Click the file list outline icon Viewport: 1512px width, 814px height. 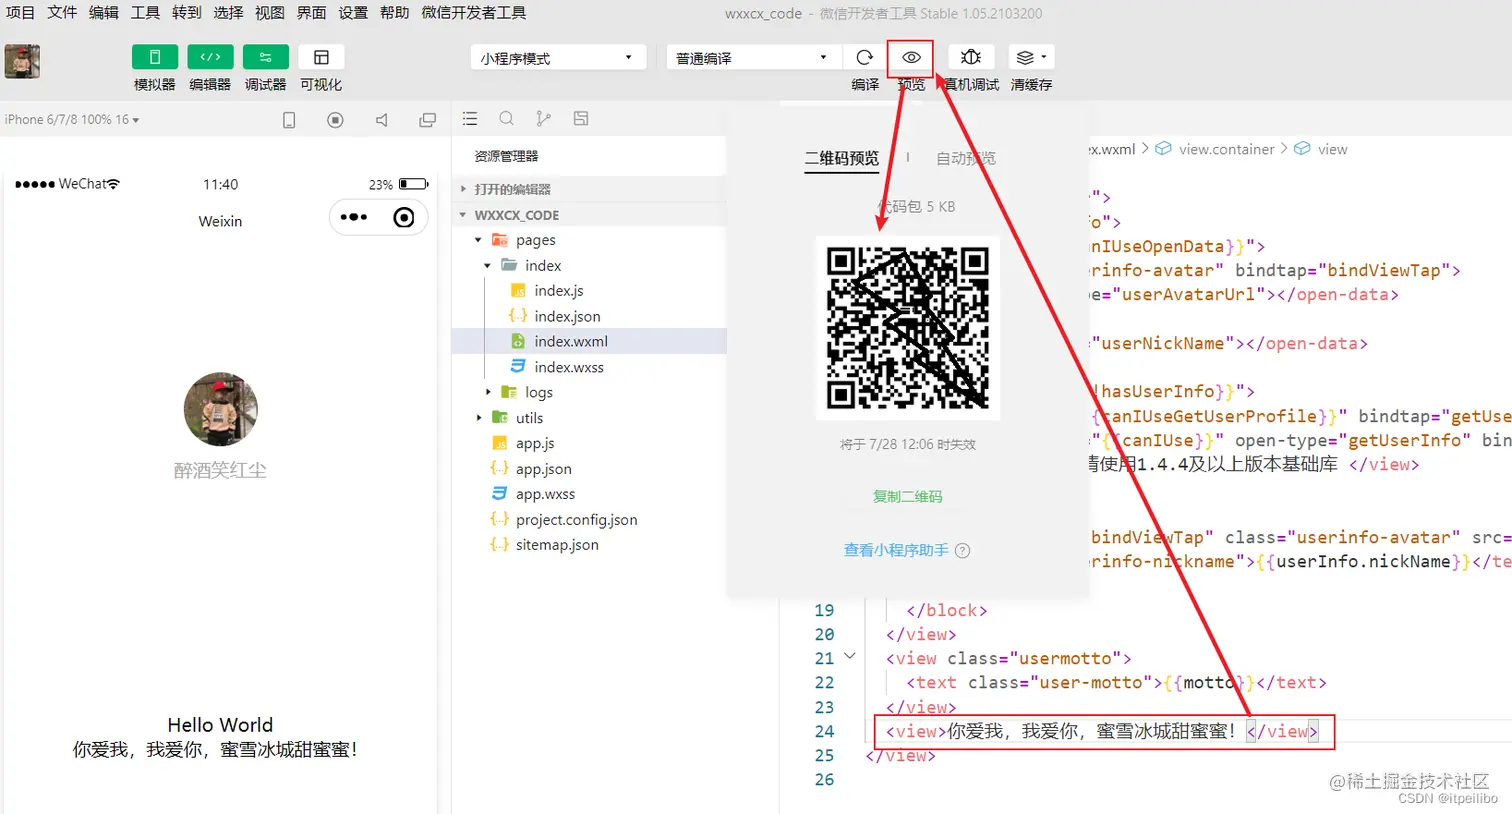click(470, 119)
